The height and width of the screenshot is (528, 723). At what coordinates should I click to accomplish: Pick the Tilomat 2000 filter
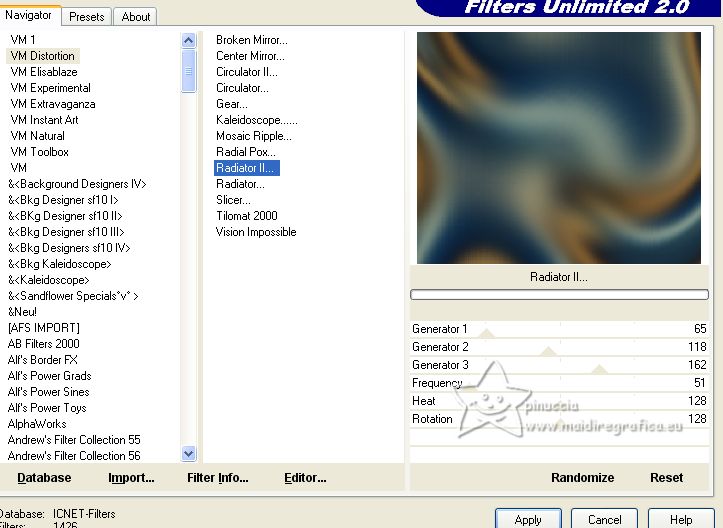click(x=247, y=216)
